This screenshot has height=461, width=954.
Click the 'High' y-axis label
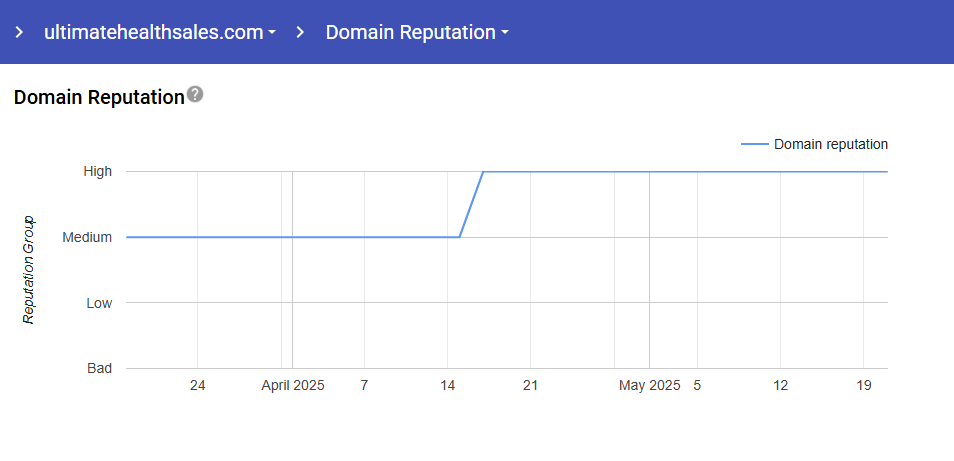point(97,171)
